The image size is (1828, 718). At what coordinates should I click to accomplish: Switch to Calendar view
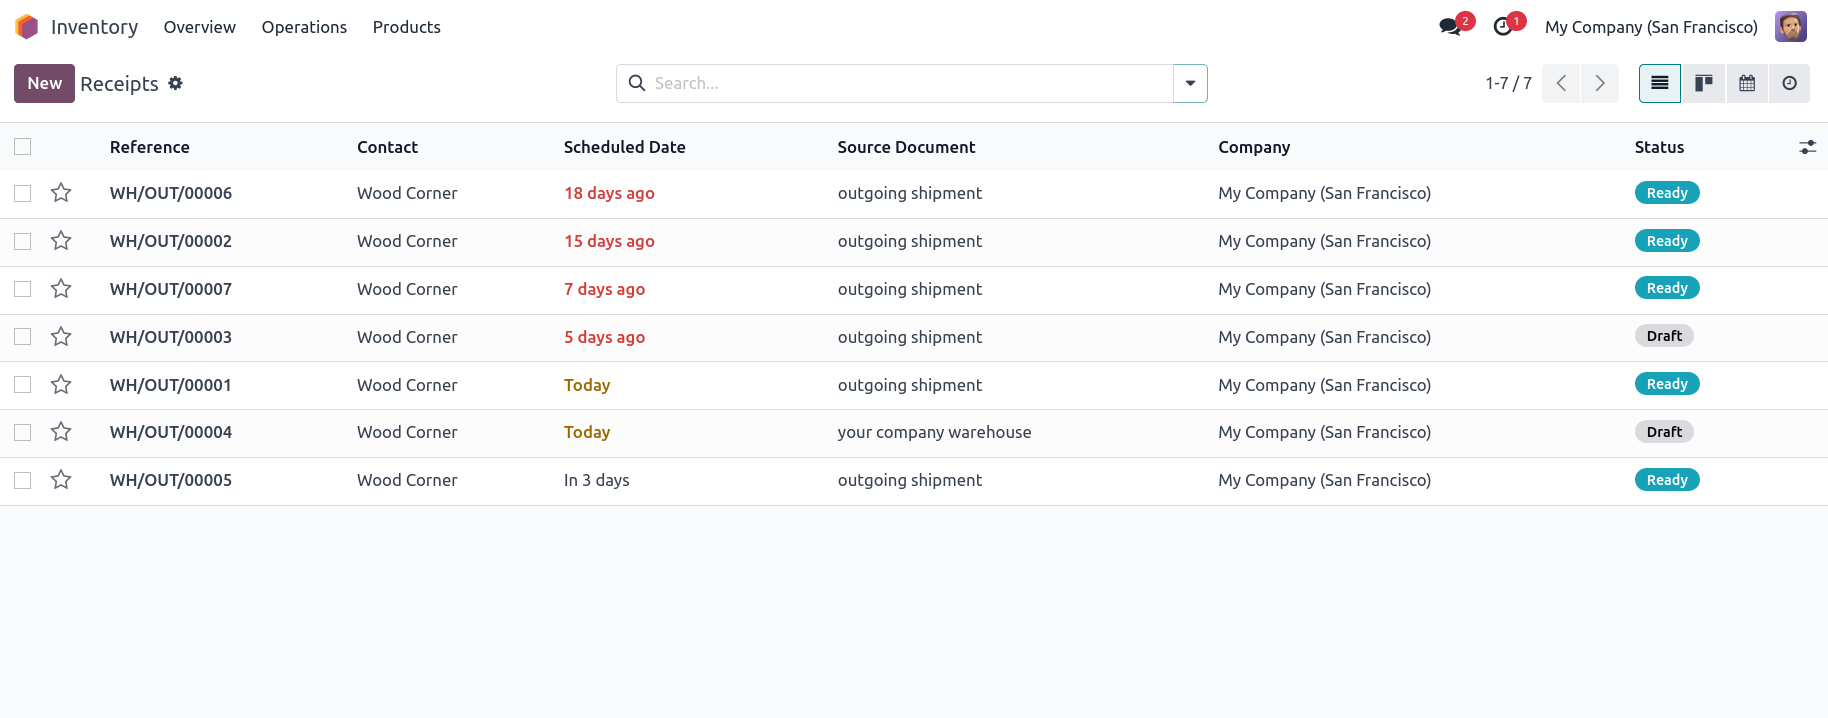pyautogui.click(x=1747, y=83)
